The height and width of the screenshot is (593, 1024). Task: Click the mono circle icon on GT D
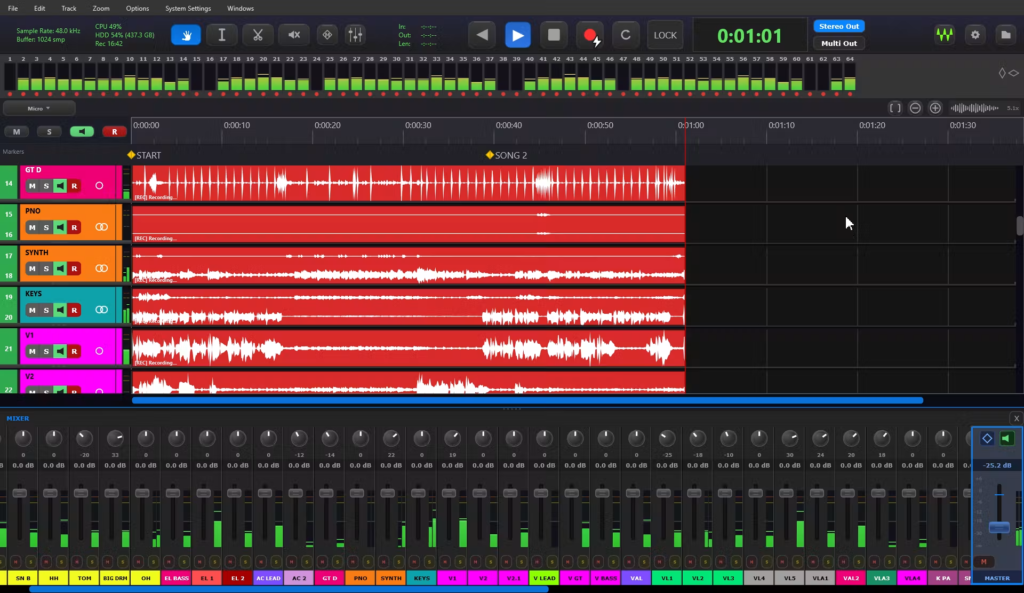point(99,186)
